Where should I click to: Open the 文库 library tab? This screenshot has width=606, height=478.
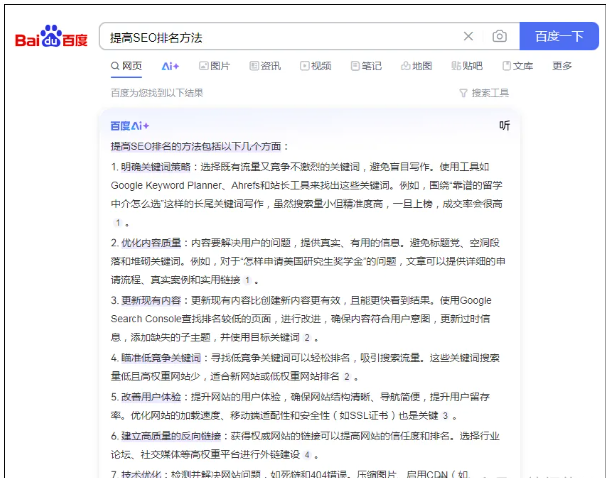(x=517, y=66)
